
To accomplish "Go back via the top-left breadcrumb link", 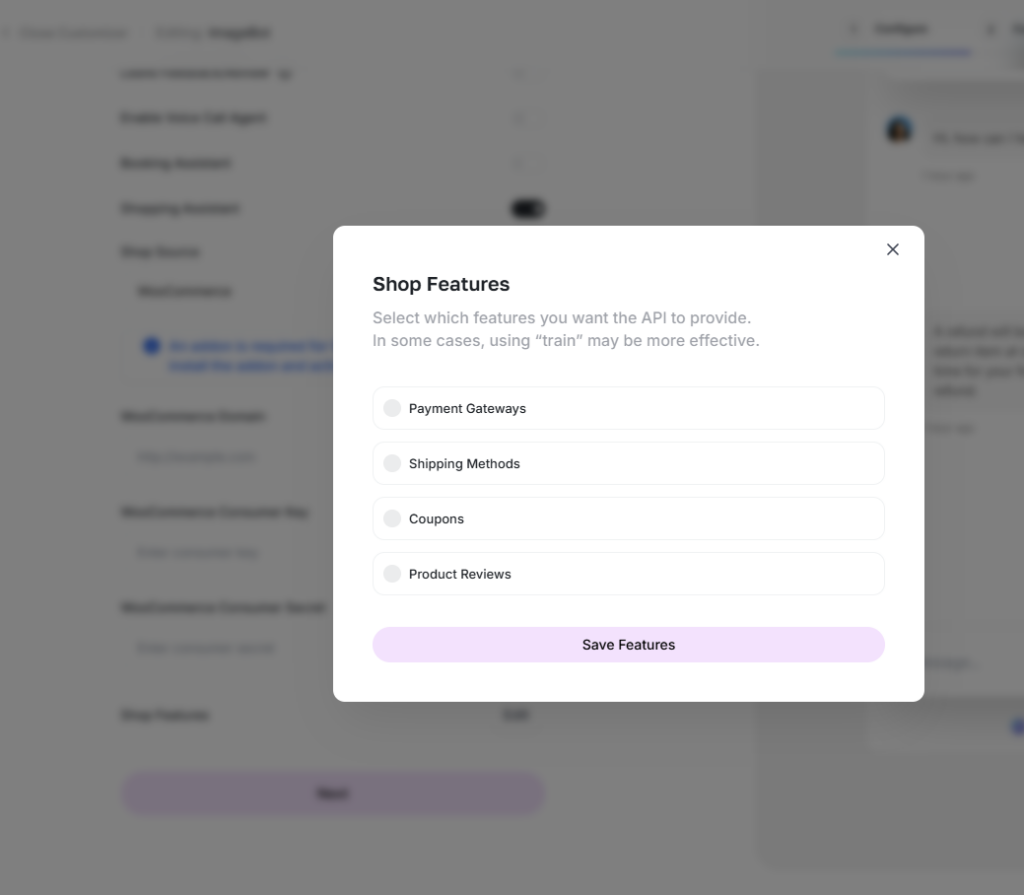I will [70, 33].
